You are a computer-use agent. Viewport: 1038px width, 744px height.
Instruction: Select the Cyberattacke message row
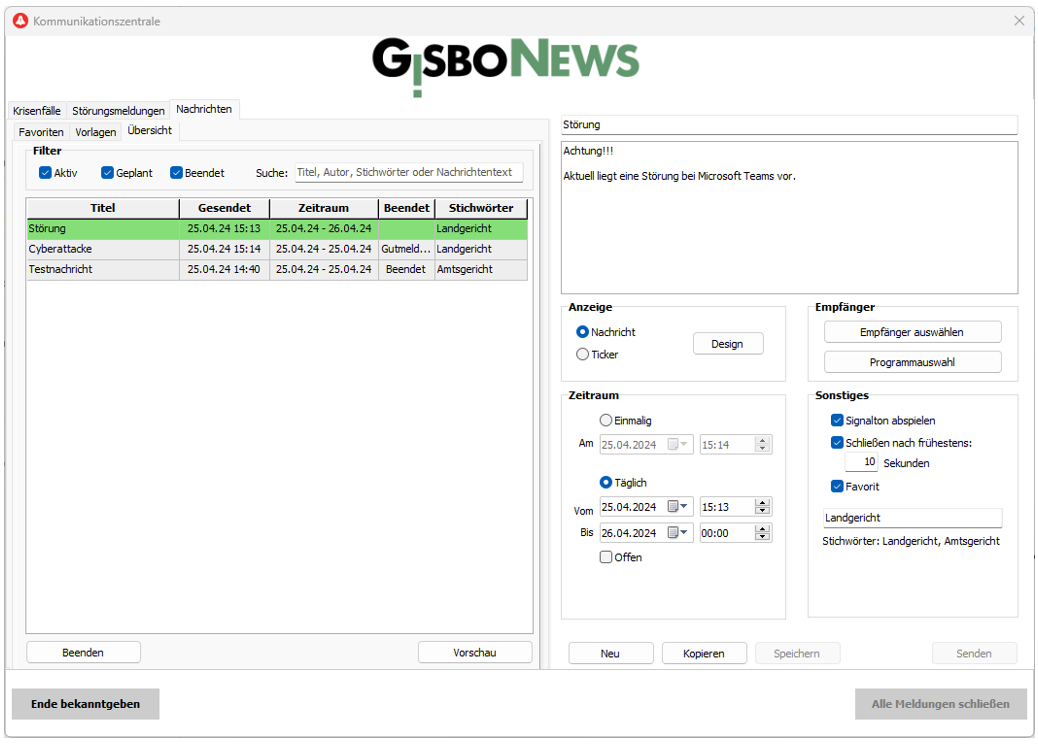tap(277, 249)
